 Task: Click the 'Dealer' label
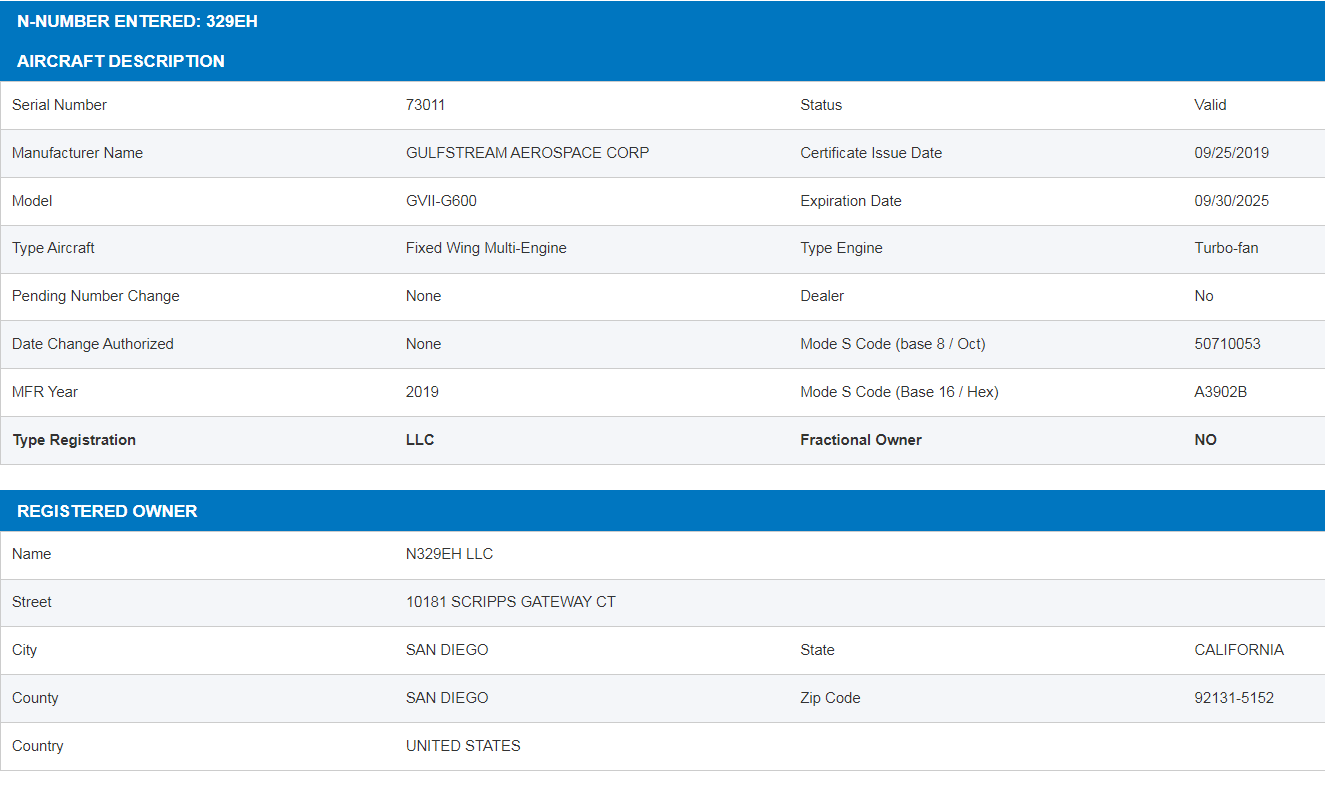822,296
